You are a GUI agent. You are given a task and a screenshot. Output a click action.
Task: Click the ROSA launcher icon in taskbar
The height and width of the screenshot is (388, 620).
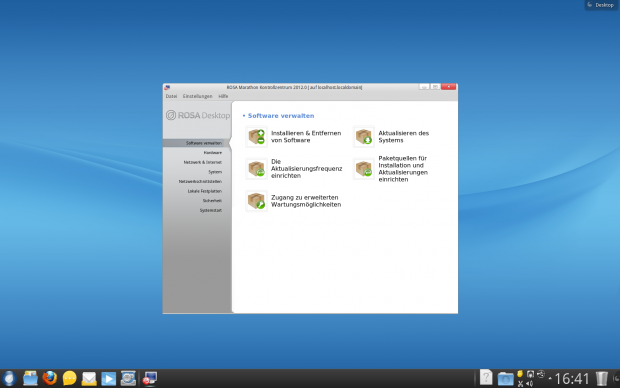[x=9, y=379]
